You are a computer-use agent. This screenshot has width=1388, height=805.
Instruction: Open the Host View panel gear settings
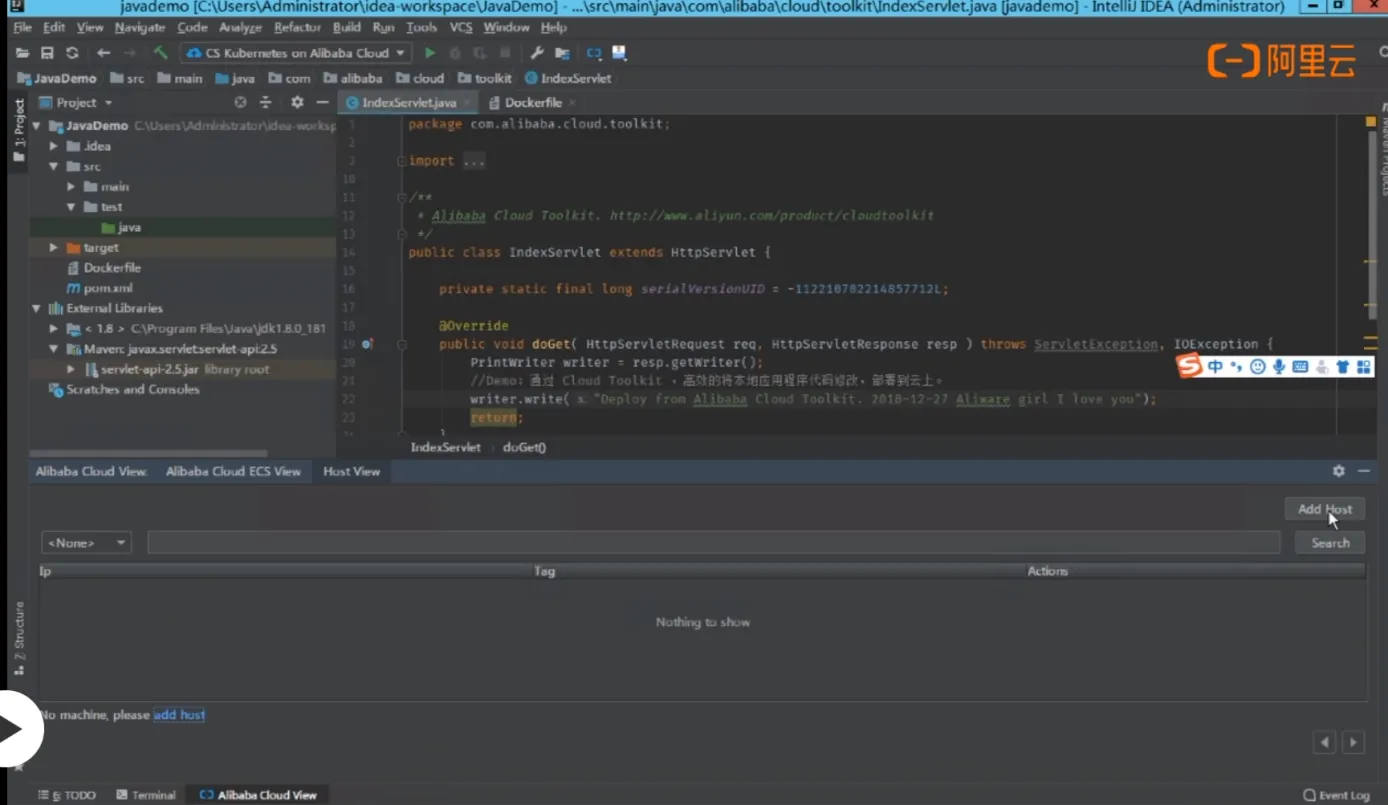[x=1339, y=471]
